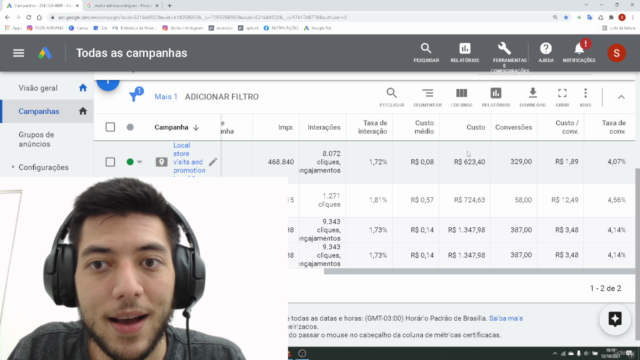Click the blue plus new campaign button
The width and height of the screenshot is (640, 360).
pyautogui.click(x=108, y=83)
